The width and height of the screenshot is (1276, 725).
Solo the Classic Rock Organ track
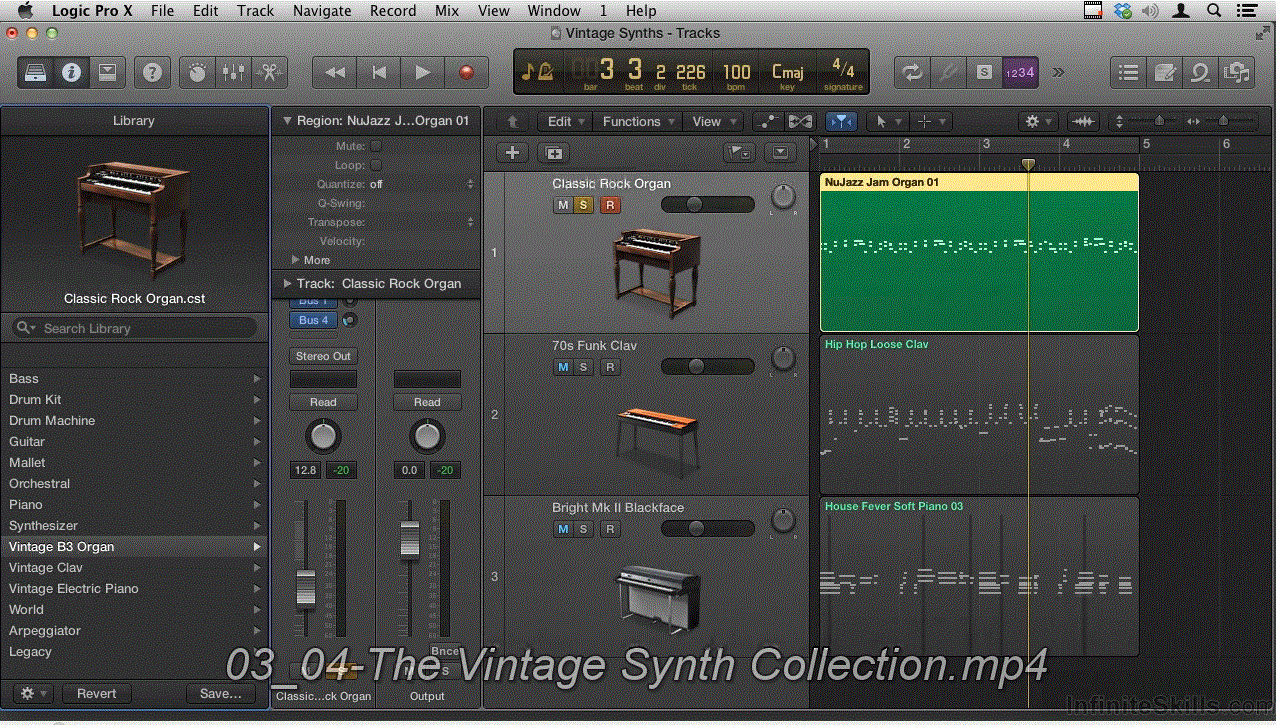click(x=583, y=205)
